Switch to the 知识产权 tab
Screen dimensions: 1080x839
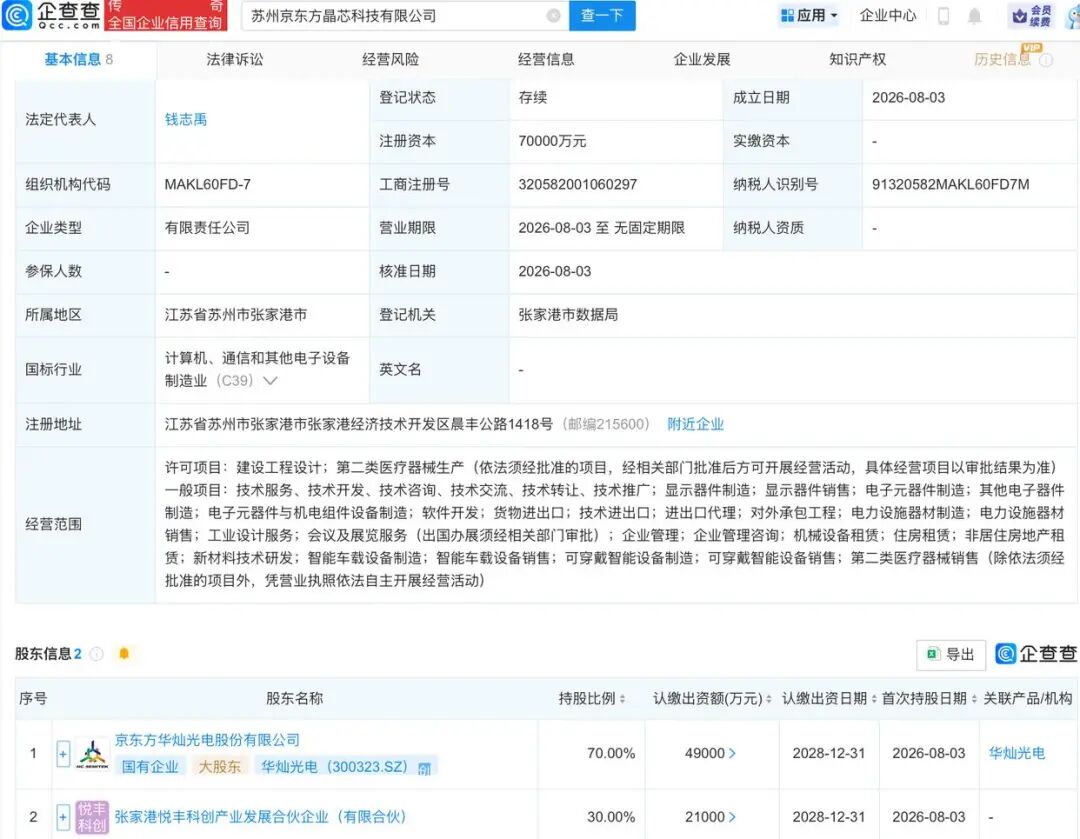point(858,59)
